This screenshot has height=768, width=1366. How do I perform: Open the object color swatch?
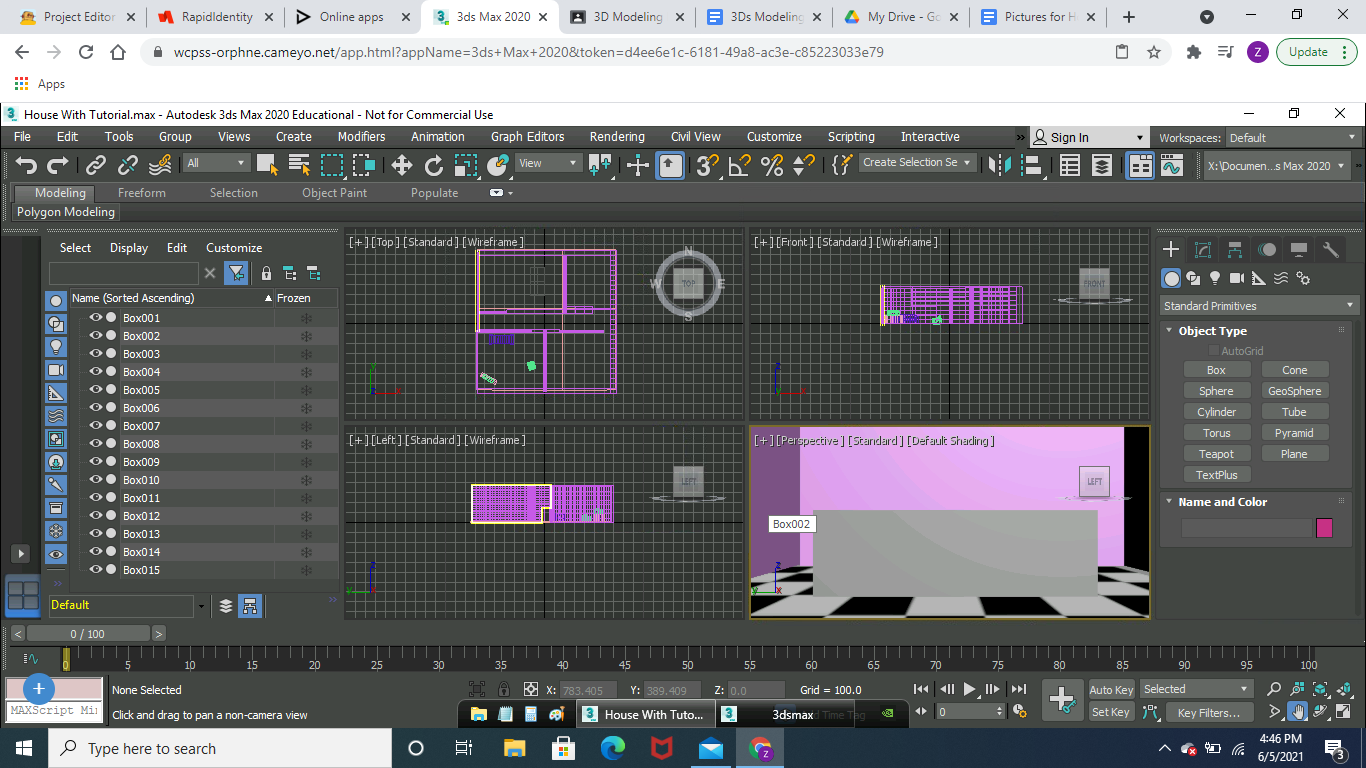pyautogui.click(x=1324, y=528)
